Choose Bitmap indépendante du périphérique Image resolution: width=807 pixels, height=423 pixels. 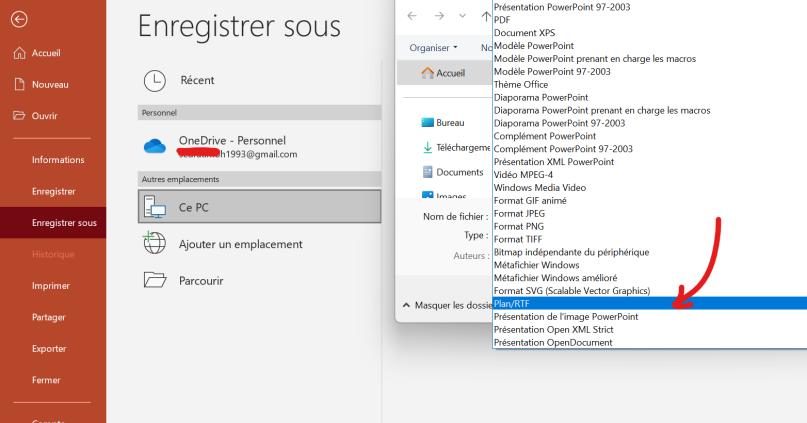coord(571,252)
